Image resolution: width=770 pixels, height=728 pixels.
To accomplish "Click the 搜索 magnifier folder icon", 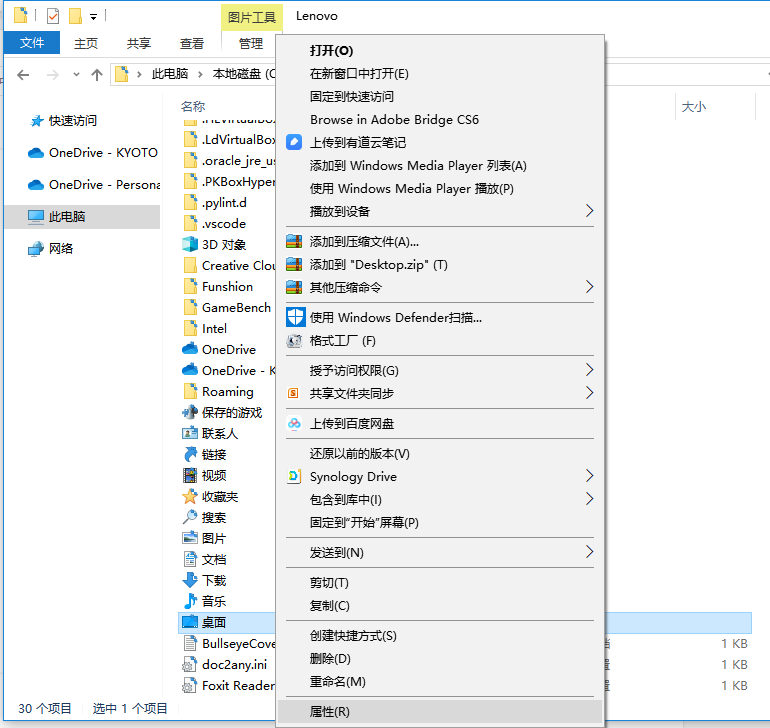I will pyautogui.click(x=190, y=517).
